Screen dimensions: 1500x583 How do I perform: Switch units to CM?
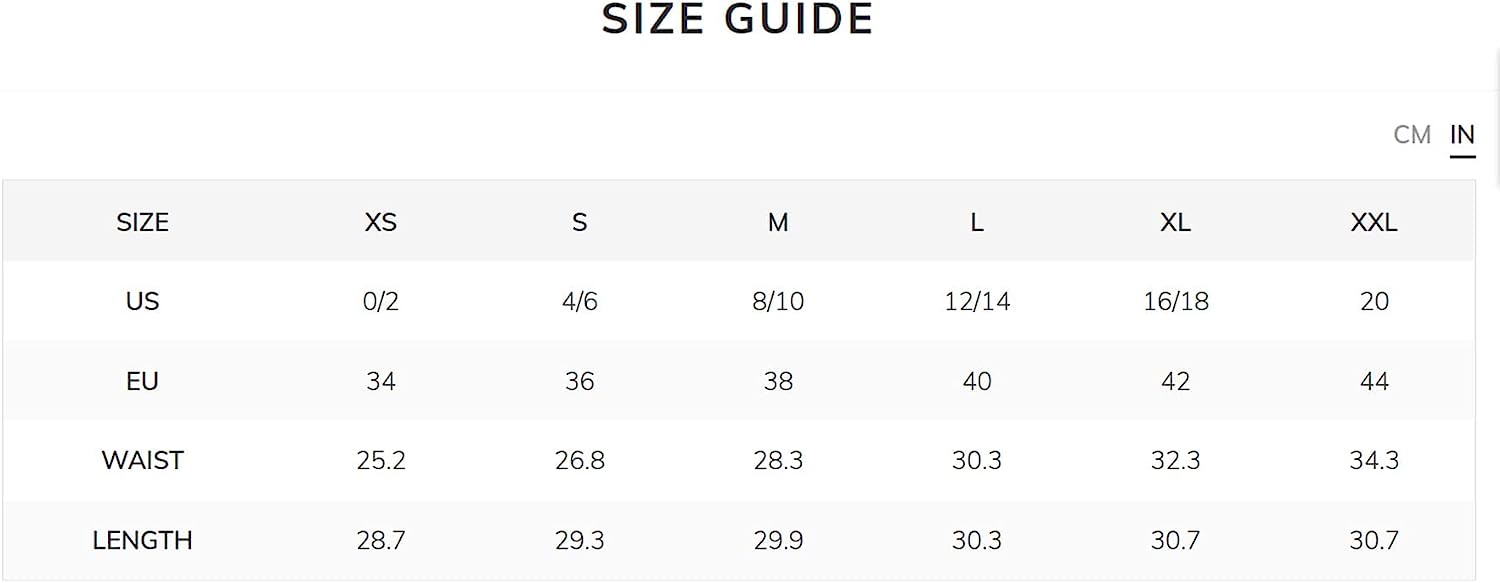point(1412,134)
